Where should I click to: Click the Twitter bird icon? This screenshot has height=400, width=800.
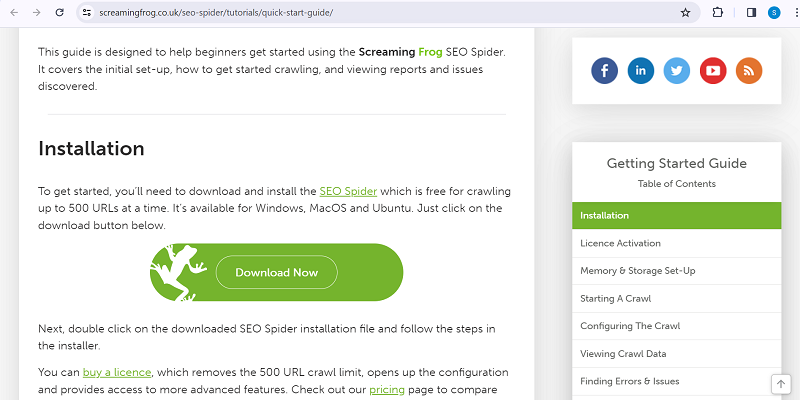[677, 71]
